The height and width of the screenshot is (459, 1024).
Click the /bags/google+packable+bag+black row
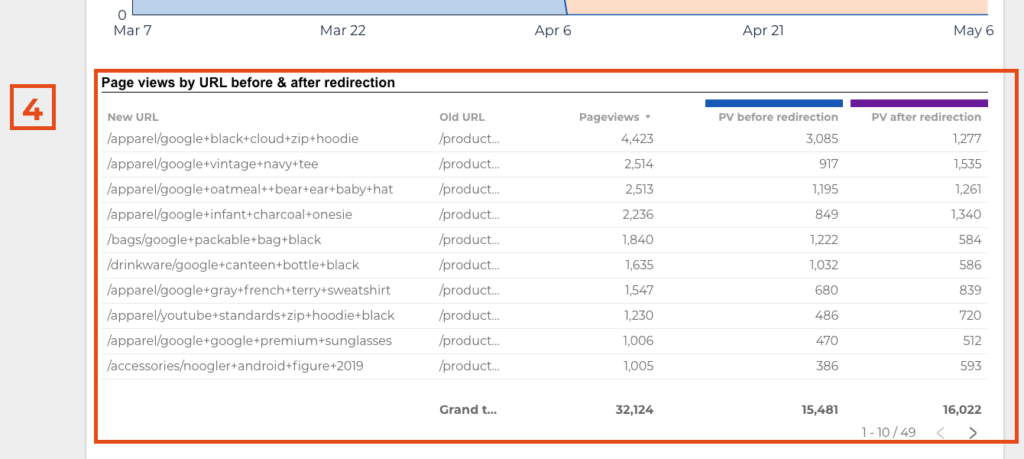click(545, 240)
